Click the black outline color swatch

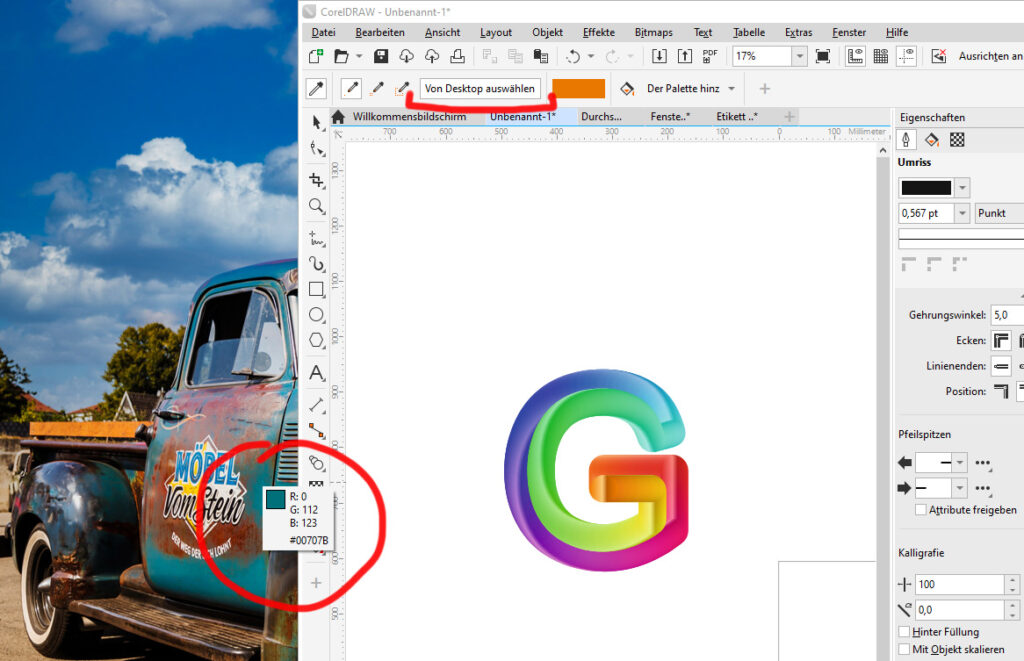pos(926,188)
